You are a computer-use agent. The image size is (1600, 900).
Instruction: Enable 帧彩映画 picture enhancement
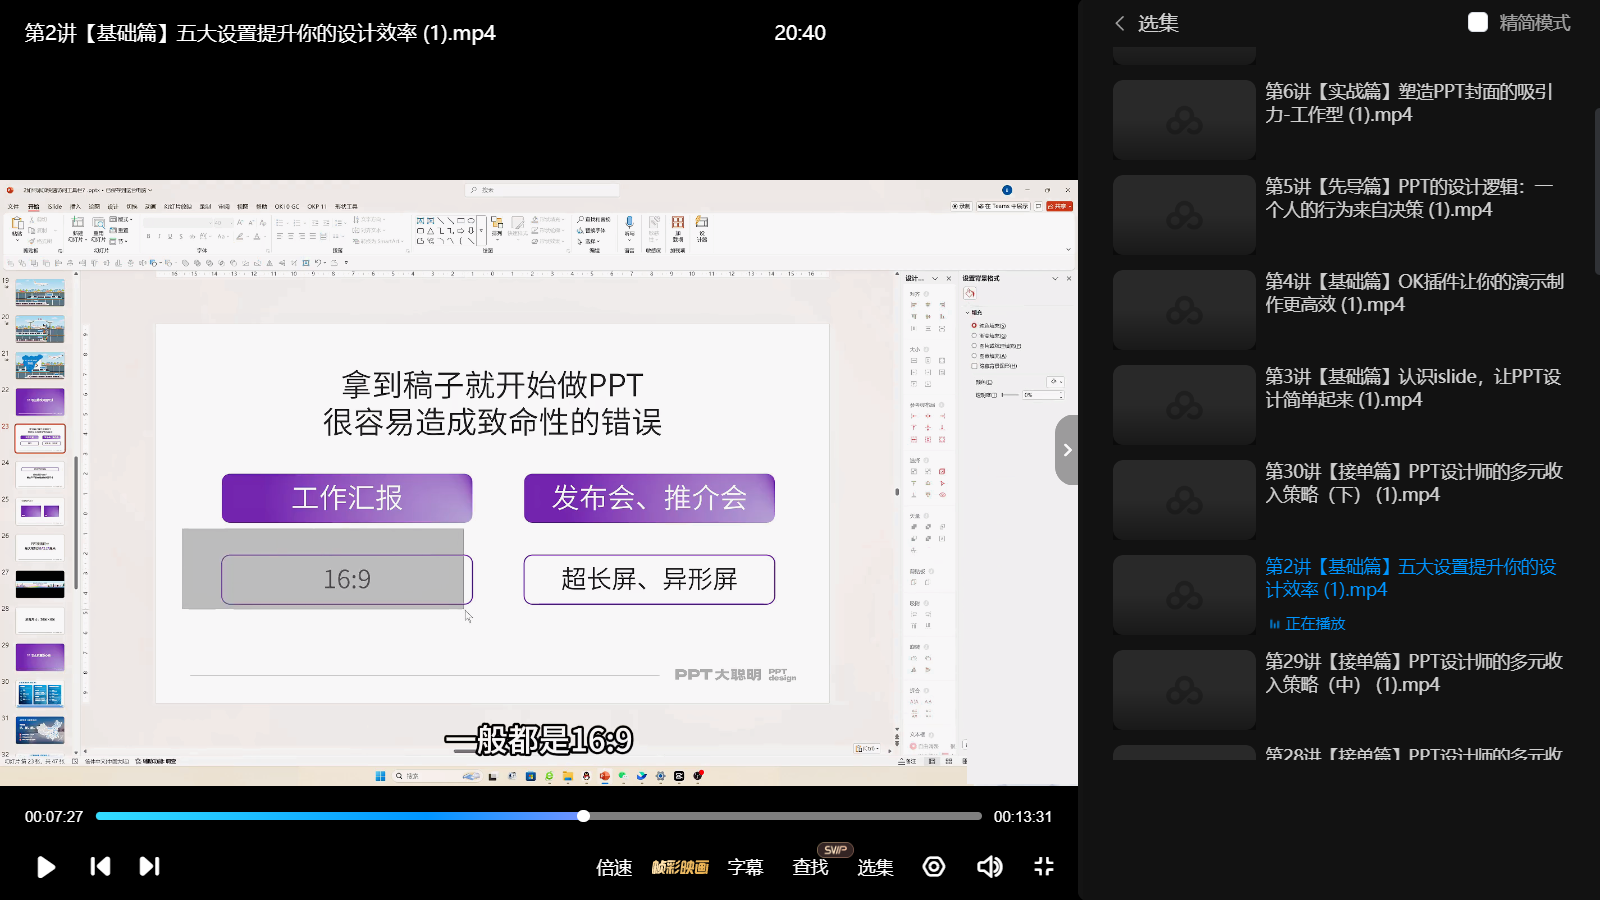click(680, 867)
